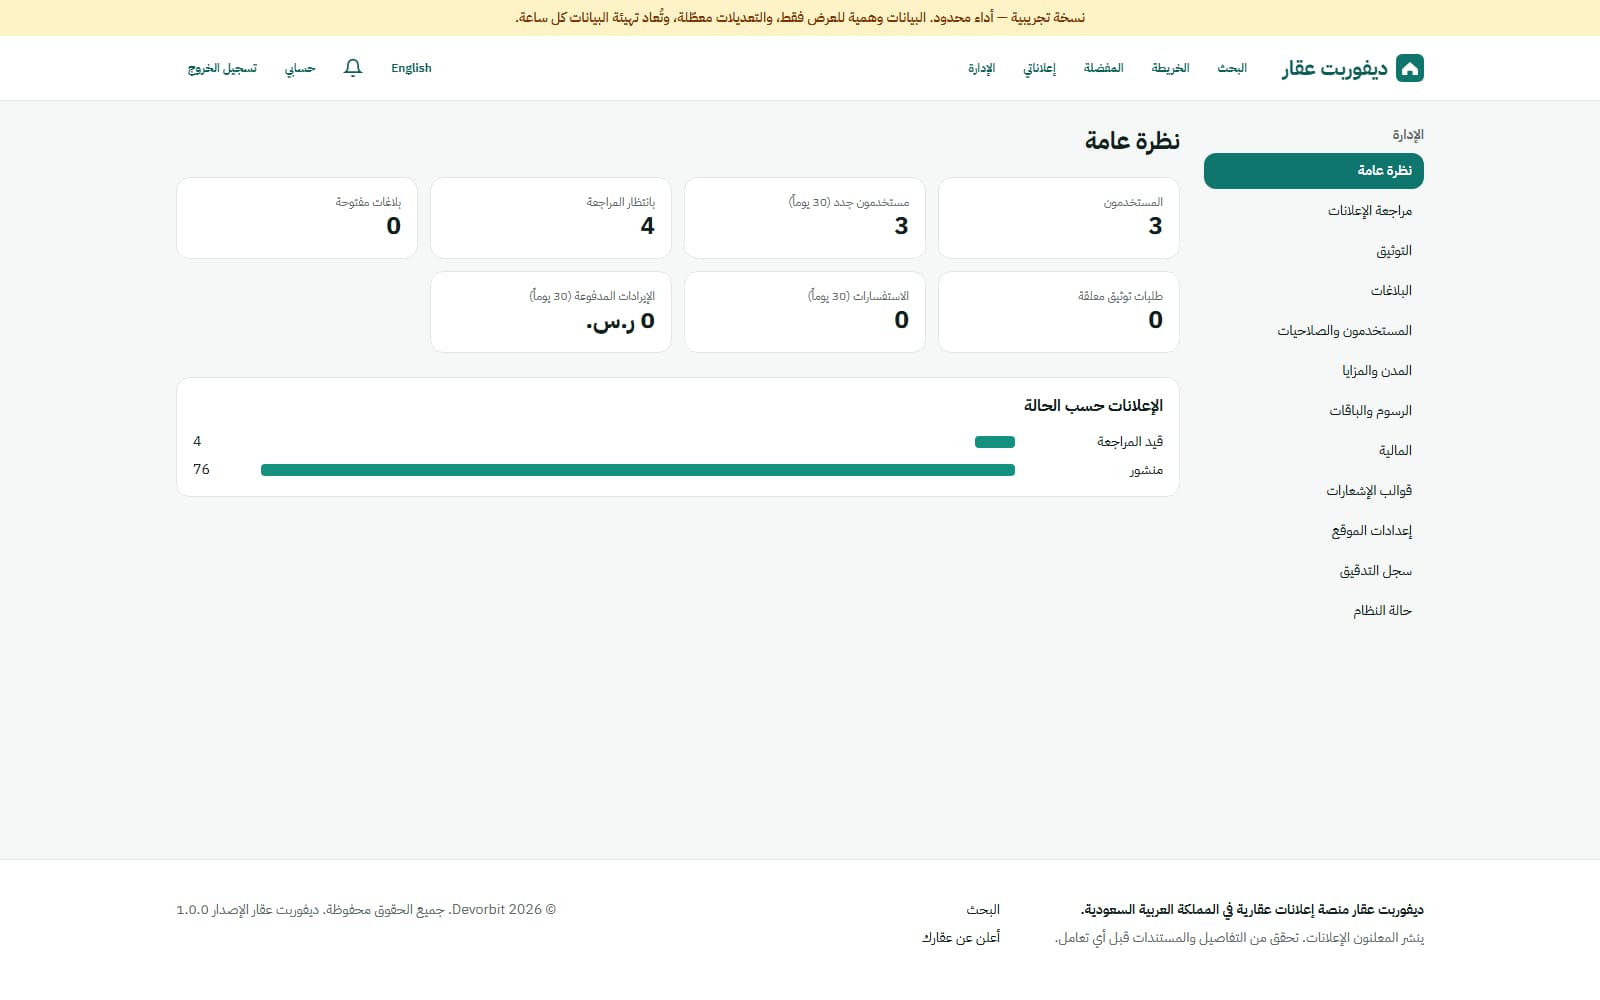The image size is (1600, 1000).
Task: Open البلاغات reports in the sidebar
Action: point(1313,291)
